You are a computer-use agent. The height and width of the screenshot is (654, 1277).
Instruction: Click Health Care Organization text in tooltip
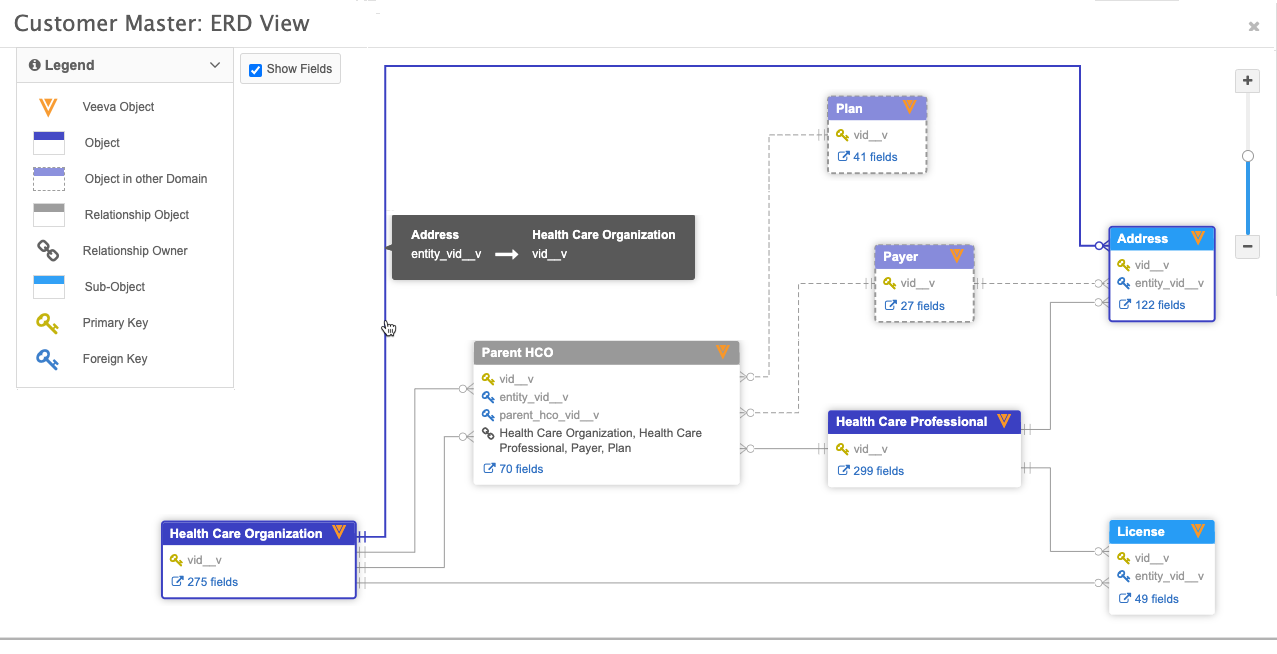603,235
